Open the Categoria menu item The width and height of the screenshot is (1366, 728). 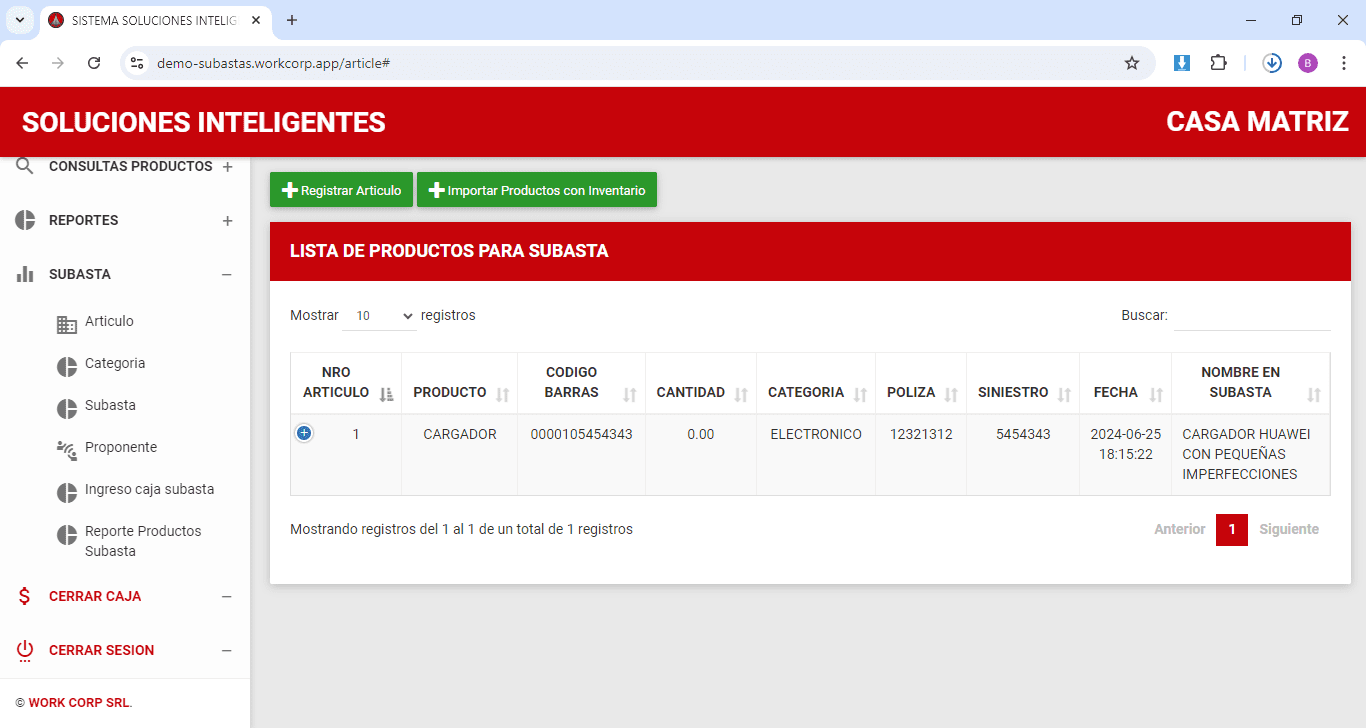click(x=115, y=363)
